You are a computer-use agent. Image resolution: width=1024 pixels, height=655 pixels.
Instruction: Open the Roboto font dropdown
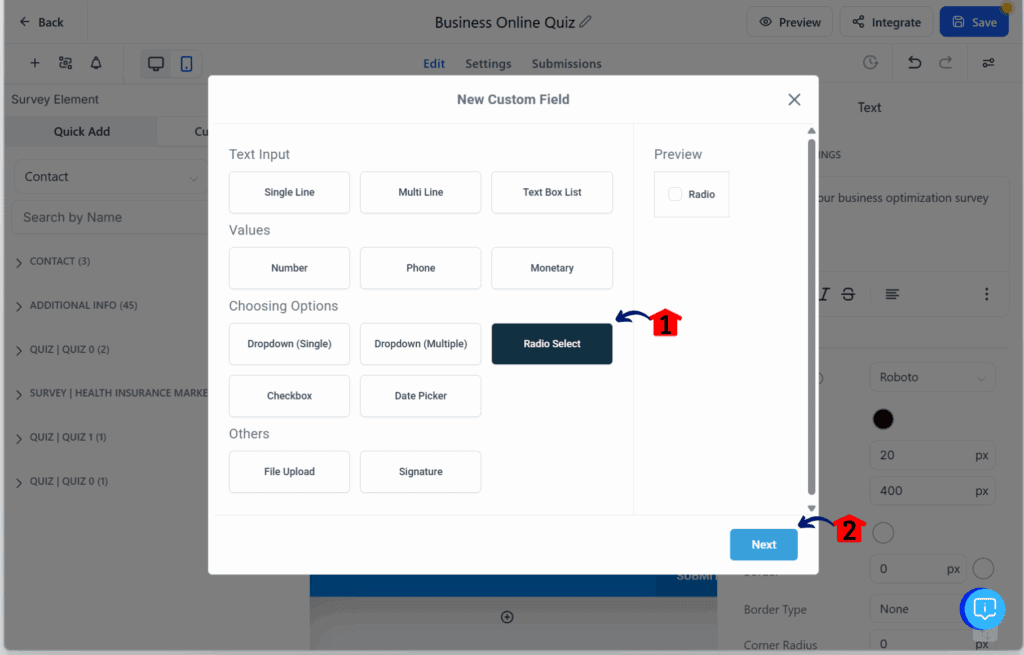click(x=933, y=377)
